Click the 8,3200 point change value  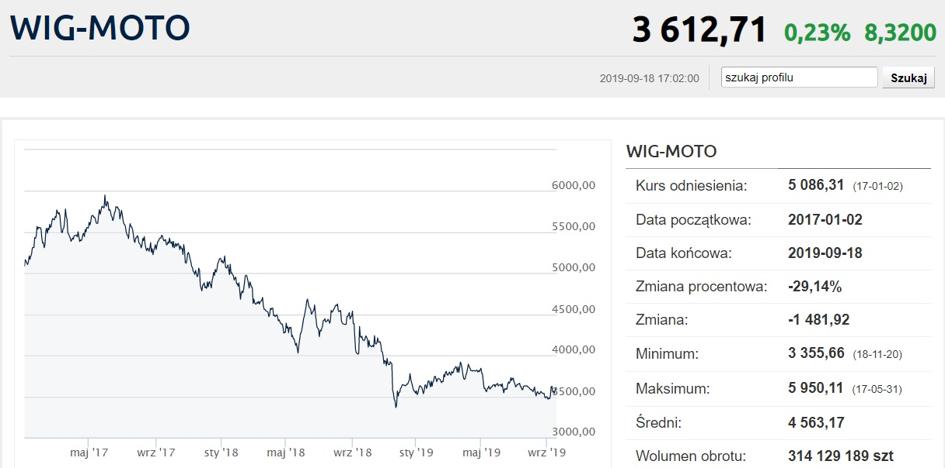pyautogui.click(x=900, y=33)
